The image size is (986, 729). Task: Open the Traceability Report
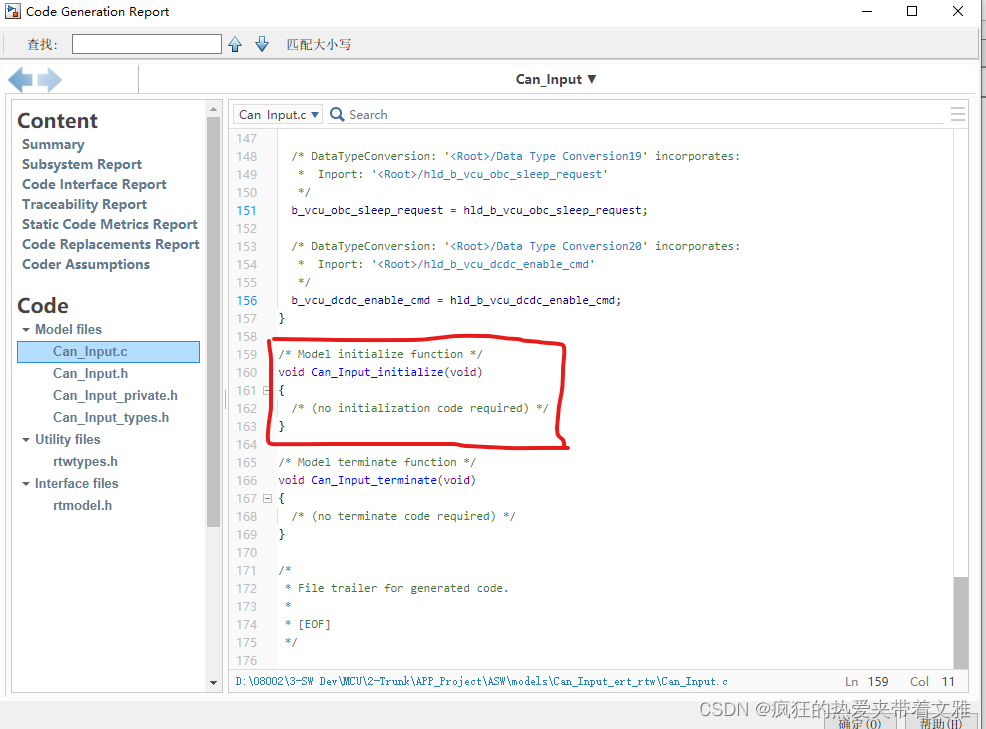(84, 205)
